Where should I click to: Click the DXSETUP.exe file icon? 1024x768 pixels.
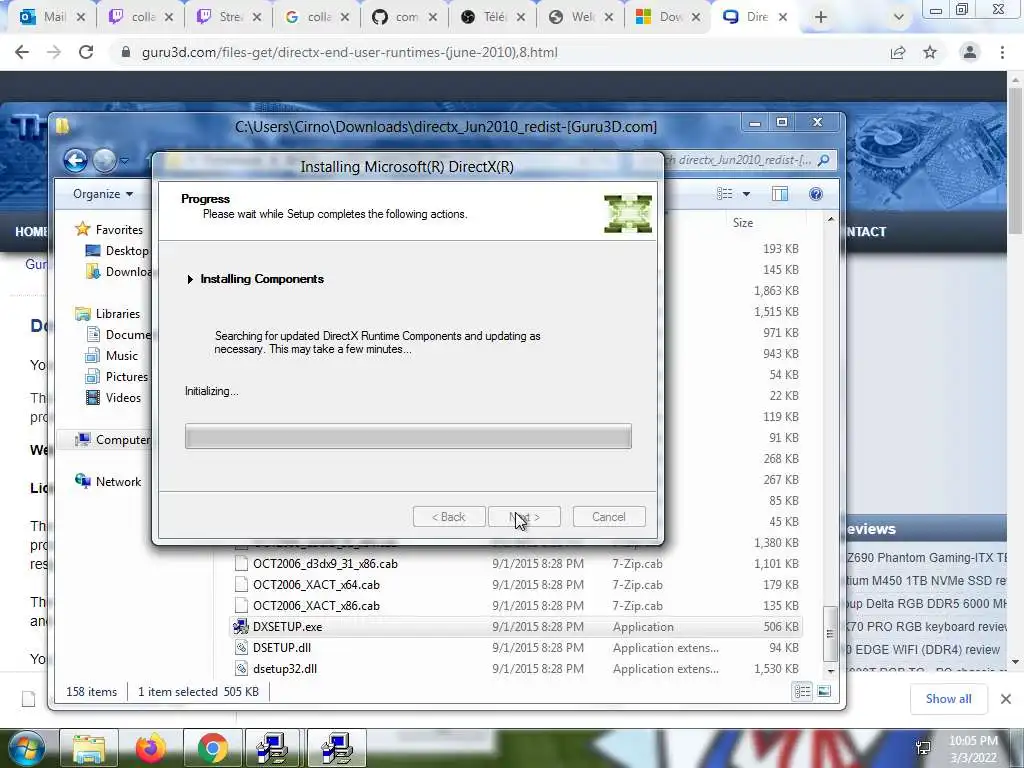tap(241, 626)
